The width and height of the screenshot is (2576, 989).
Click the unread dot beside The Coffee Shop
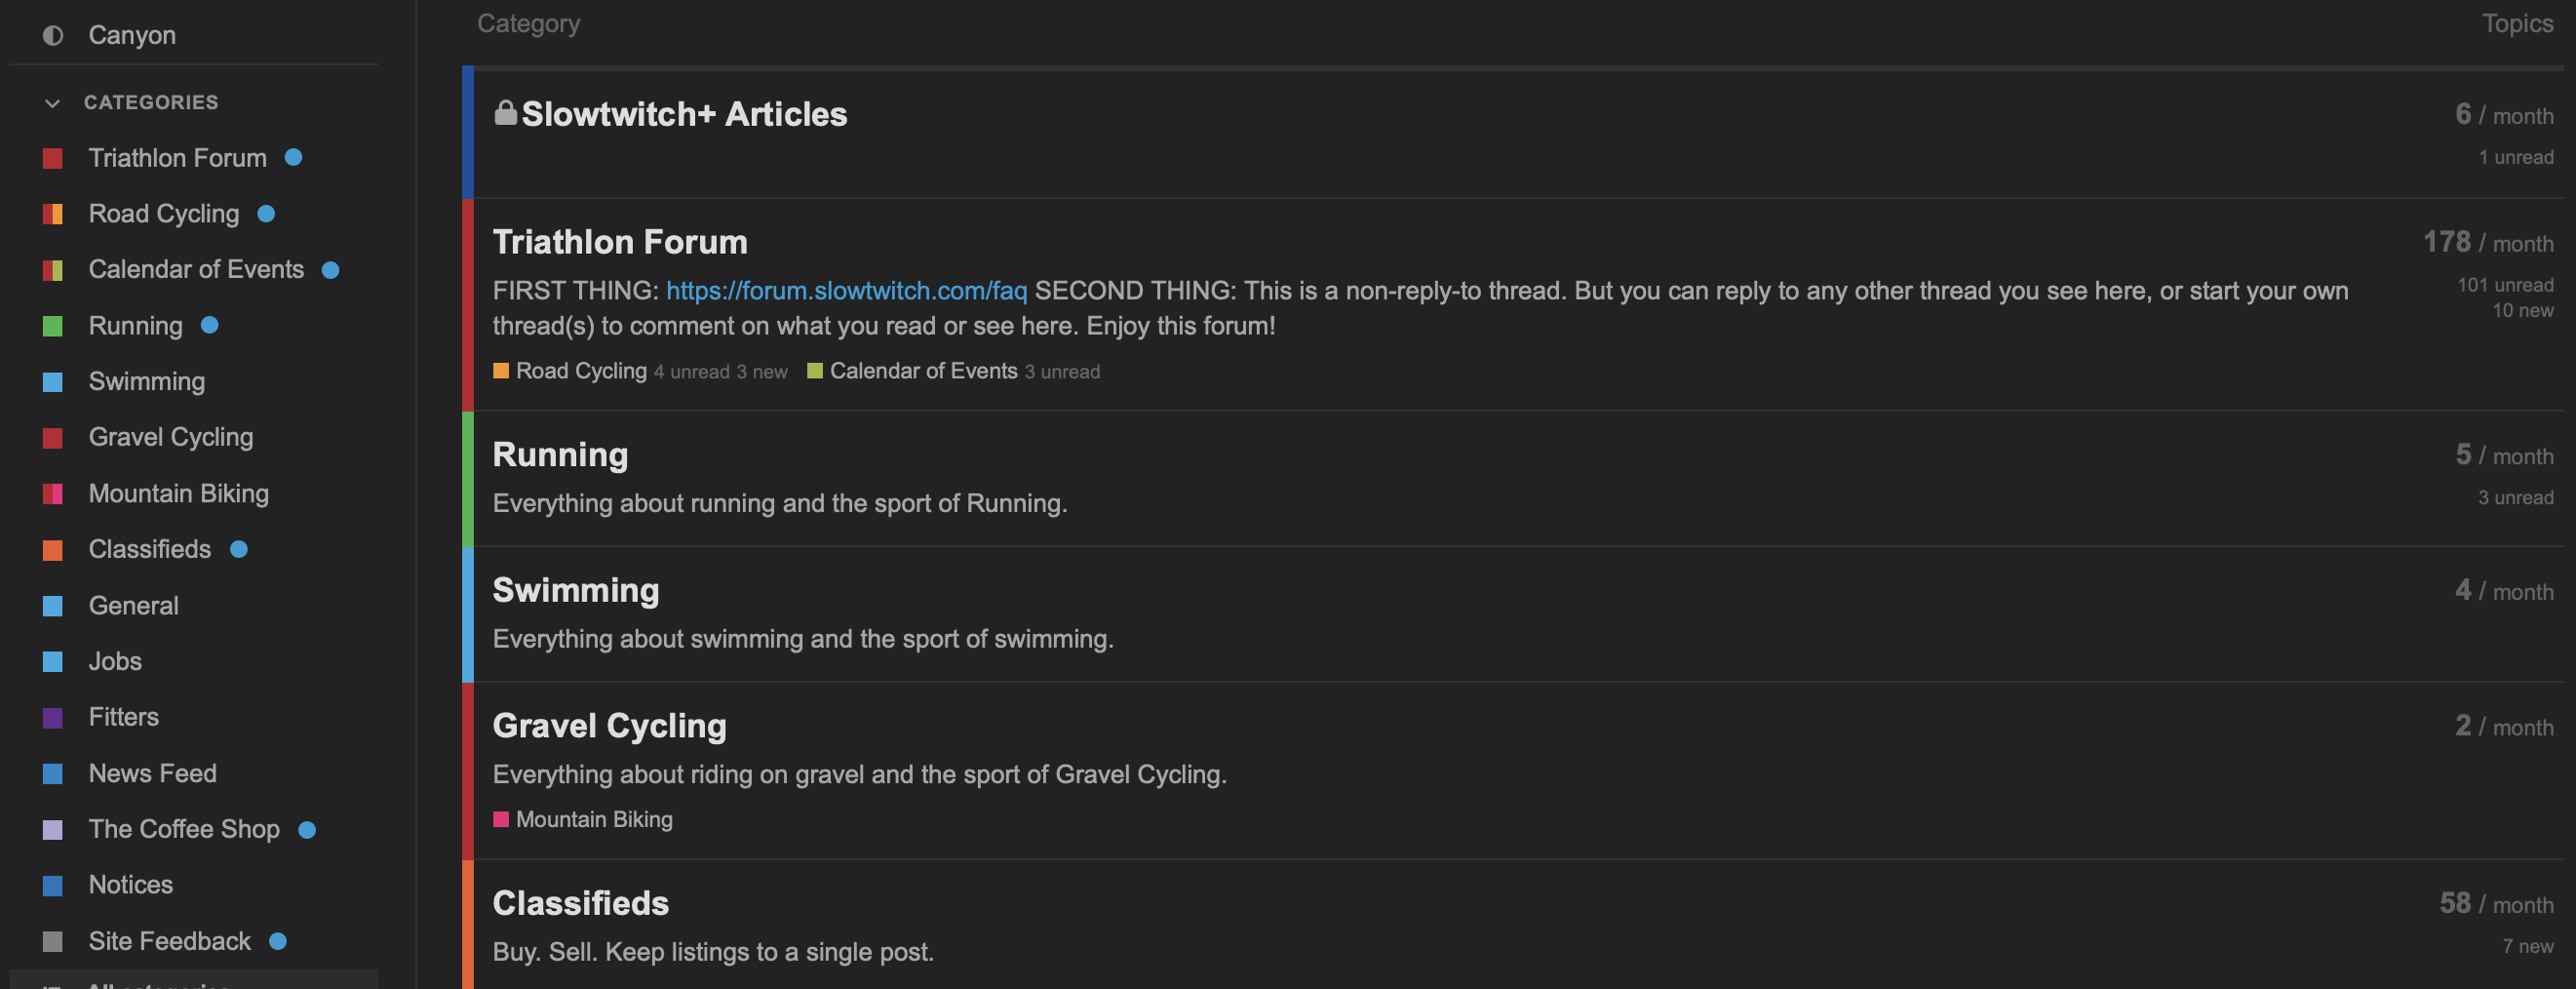click(307, 829)
